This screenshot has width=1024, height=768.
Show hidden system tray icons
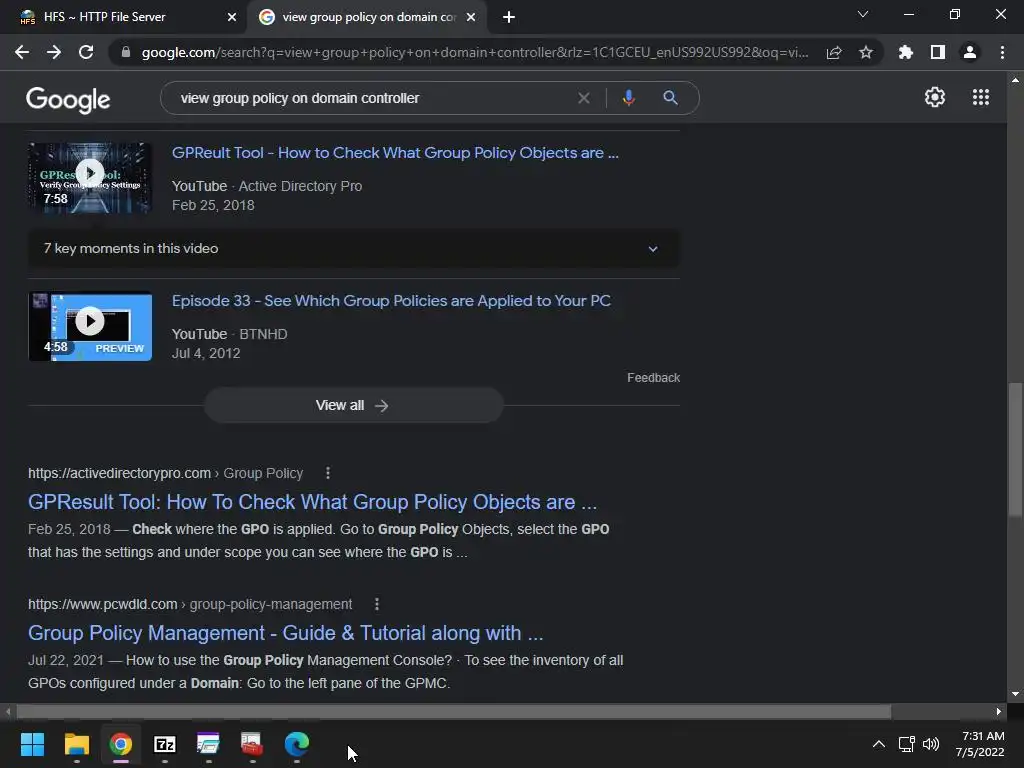(x=879, y=744)
